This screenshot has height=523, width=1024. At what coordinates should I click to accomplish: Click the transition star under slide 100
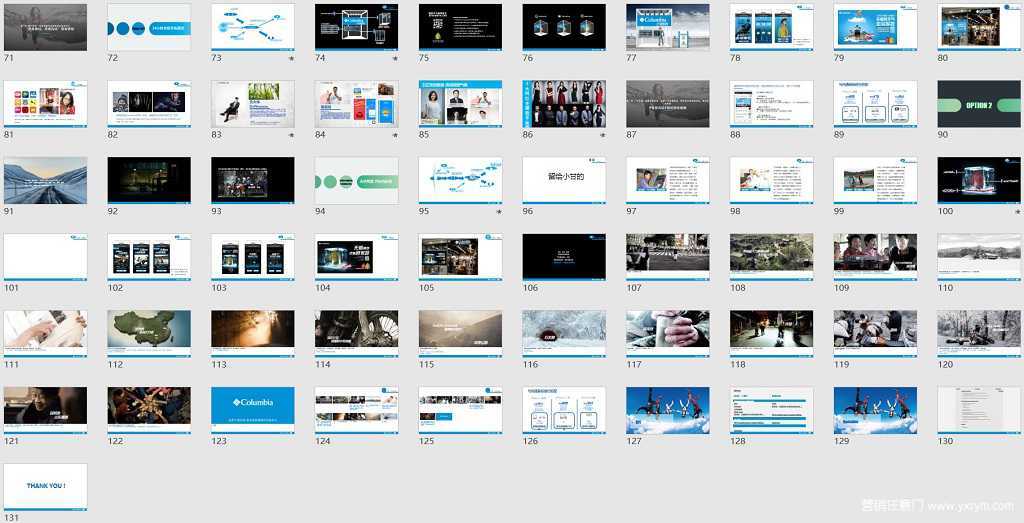pos(1017,212)
